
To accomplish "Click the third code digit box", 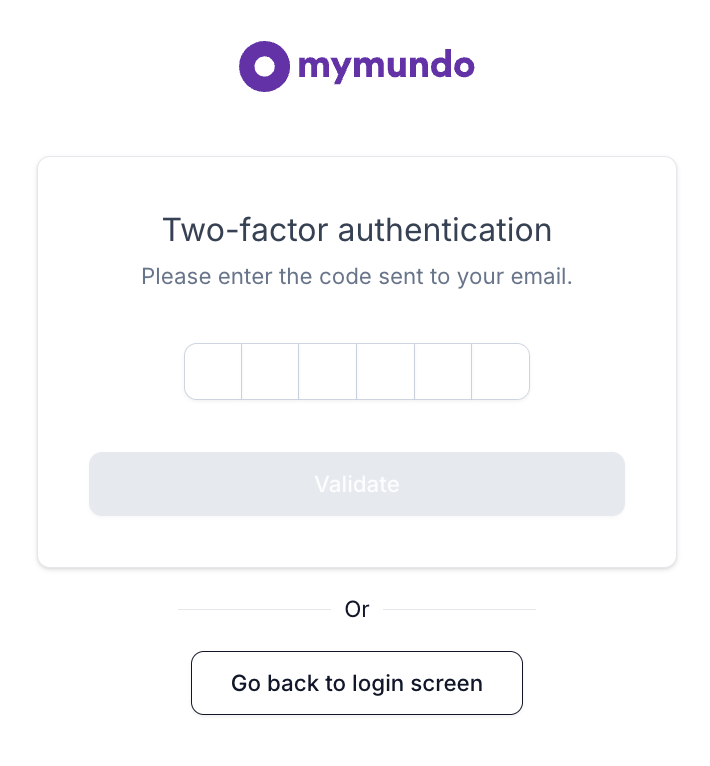I will click(328, 372).
